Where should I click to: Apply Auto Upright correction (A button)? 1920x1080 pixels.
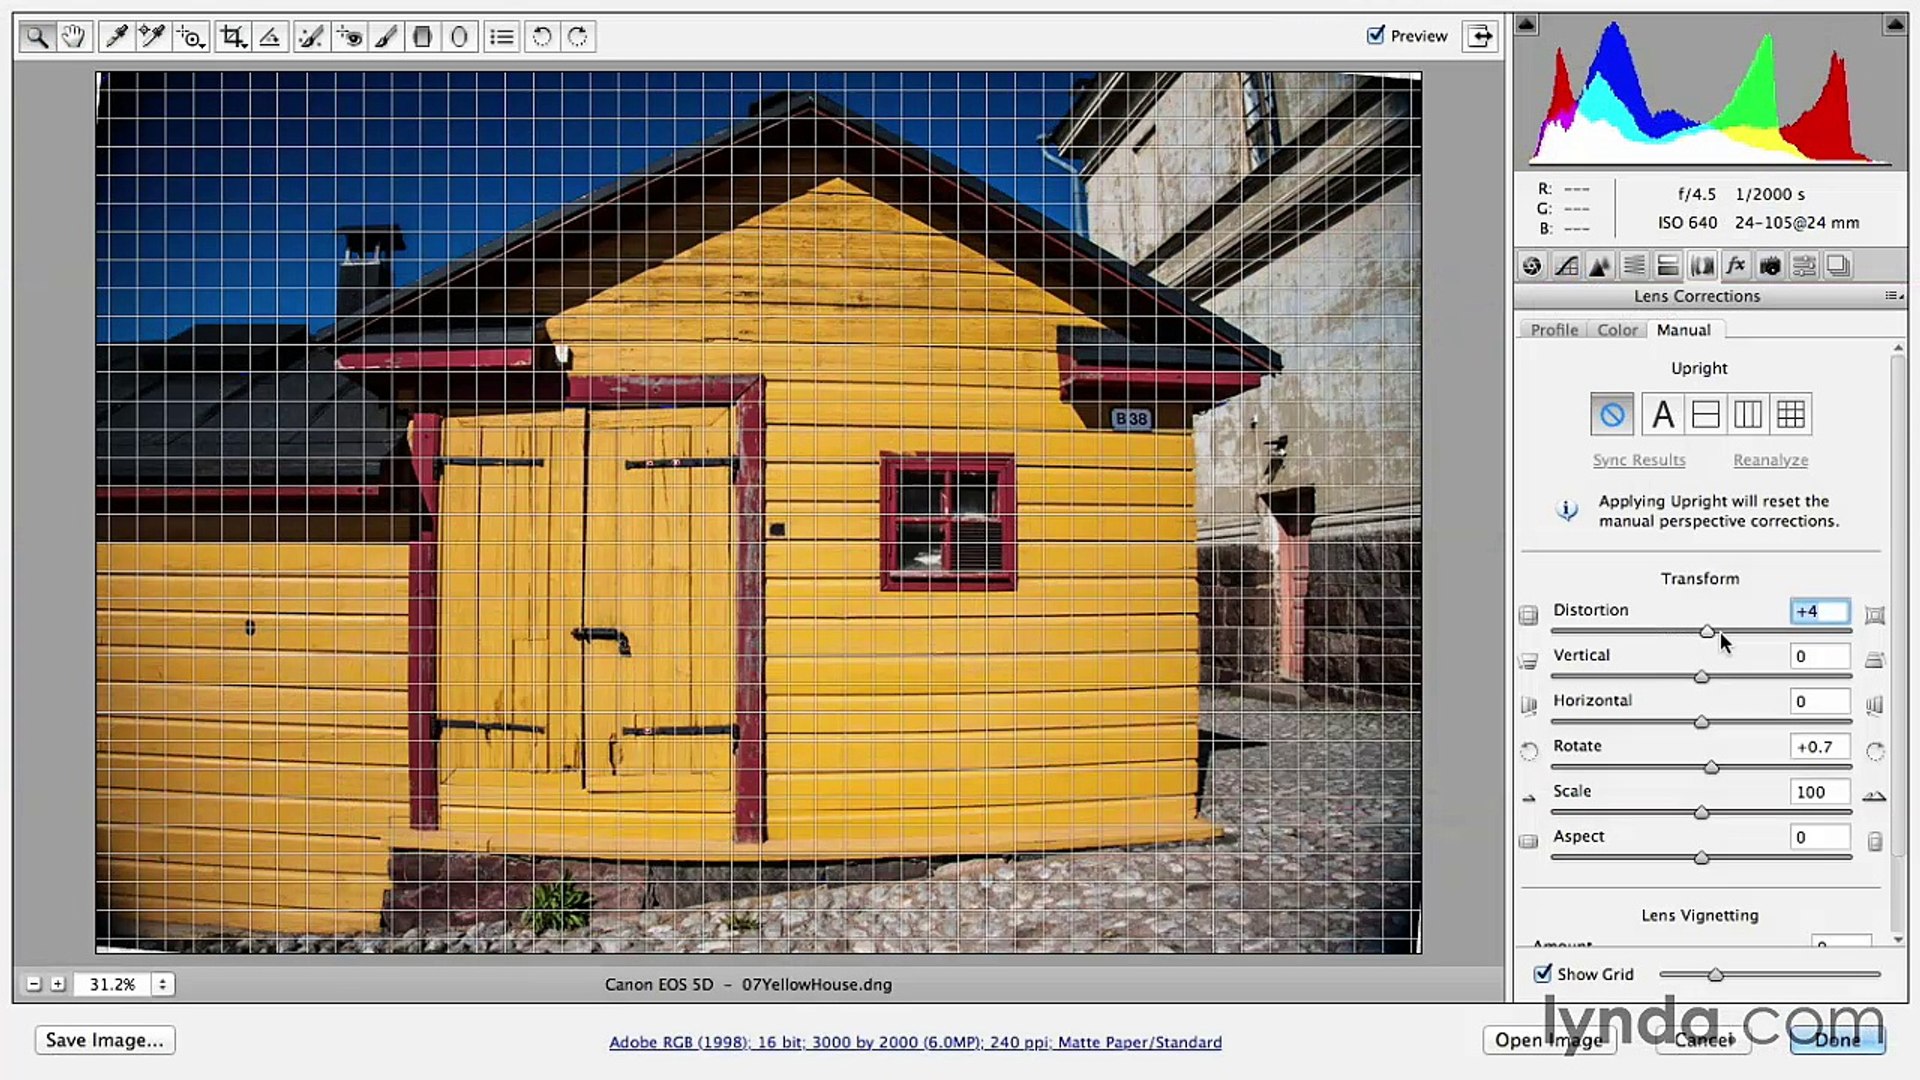(1662, 414)
